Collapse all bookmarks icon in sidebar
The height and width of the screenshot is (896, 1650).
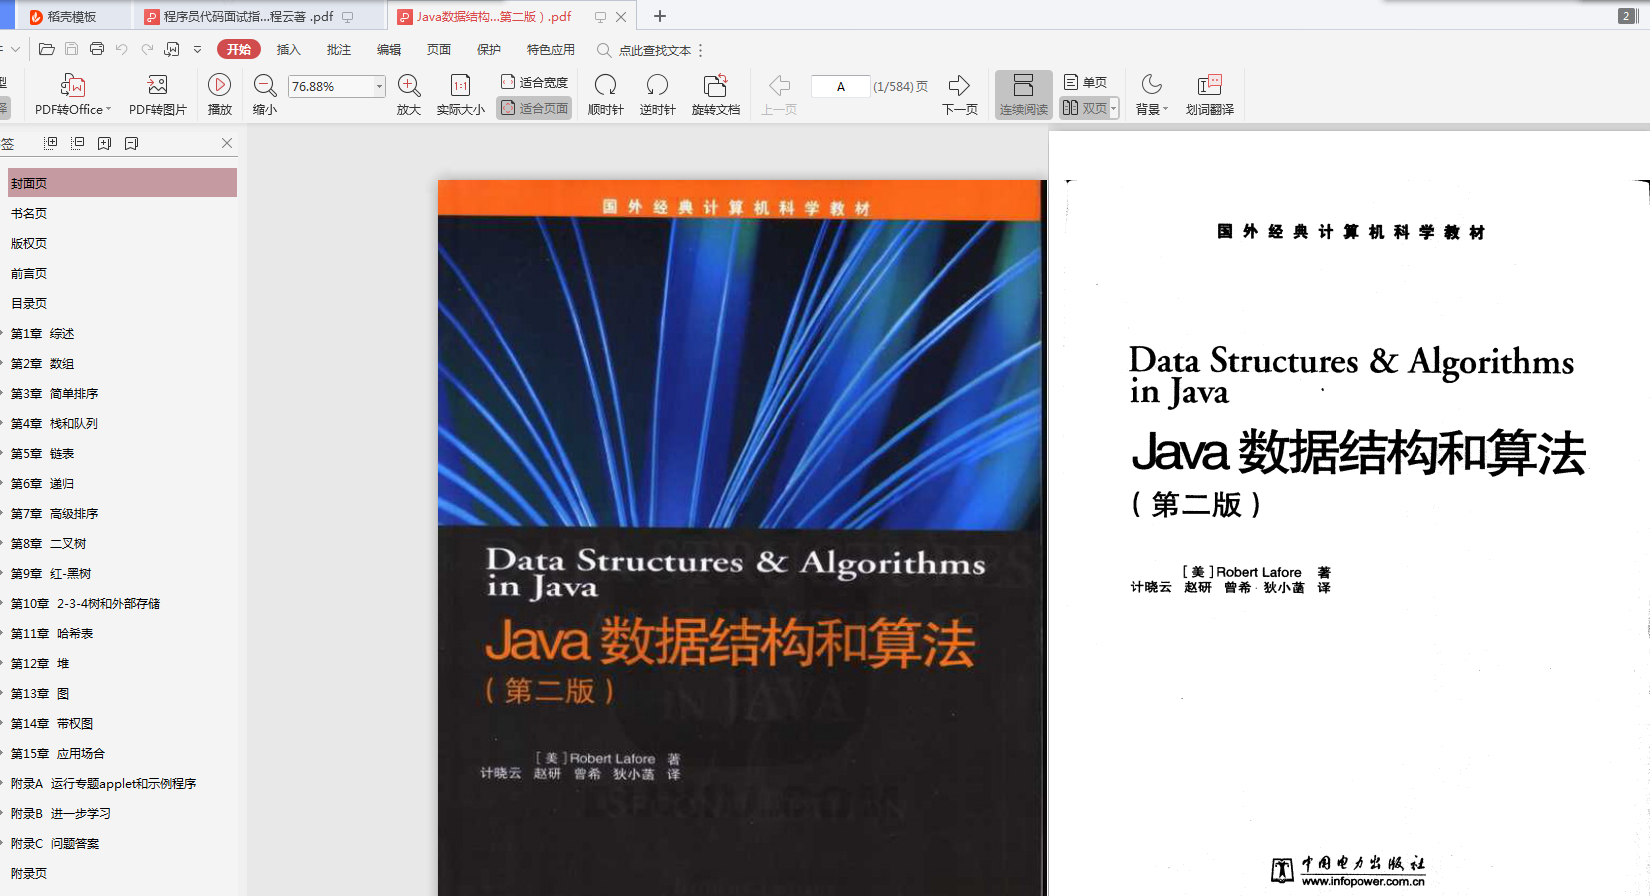point(78,143)
